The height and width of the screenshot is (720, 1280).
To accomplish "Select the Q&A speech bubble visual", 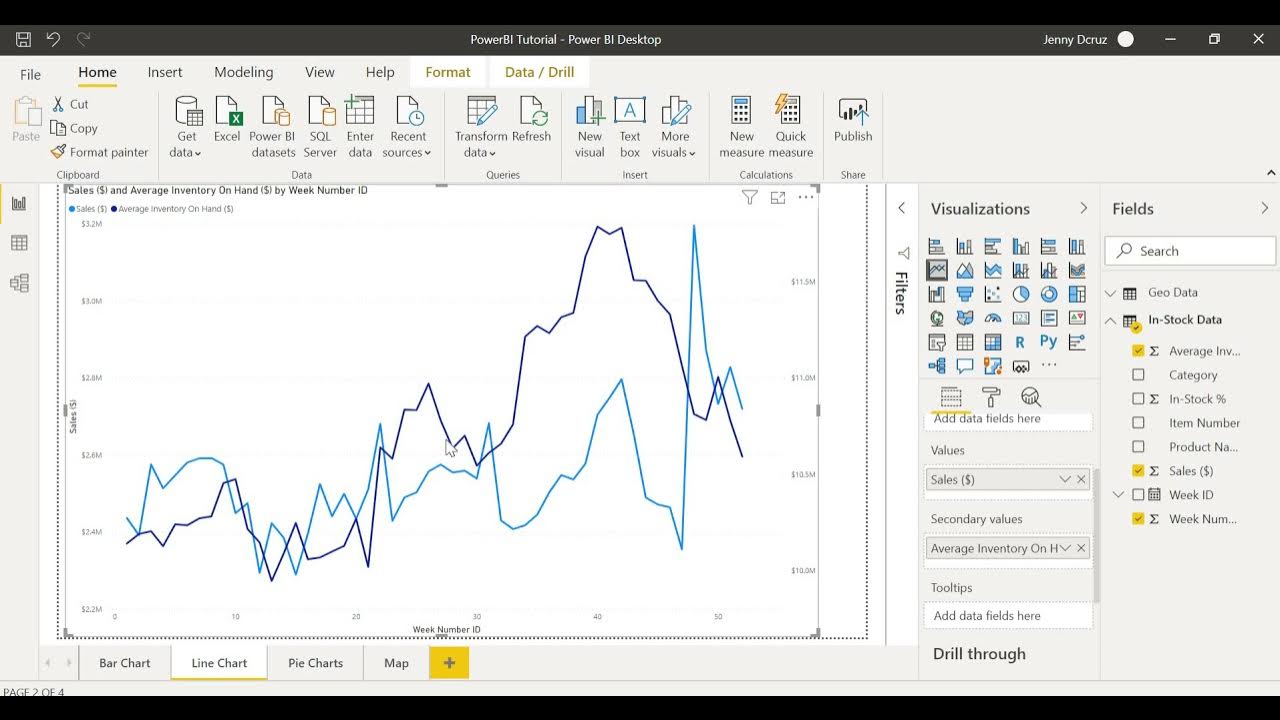I will point(965,366).
